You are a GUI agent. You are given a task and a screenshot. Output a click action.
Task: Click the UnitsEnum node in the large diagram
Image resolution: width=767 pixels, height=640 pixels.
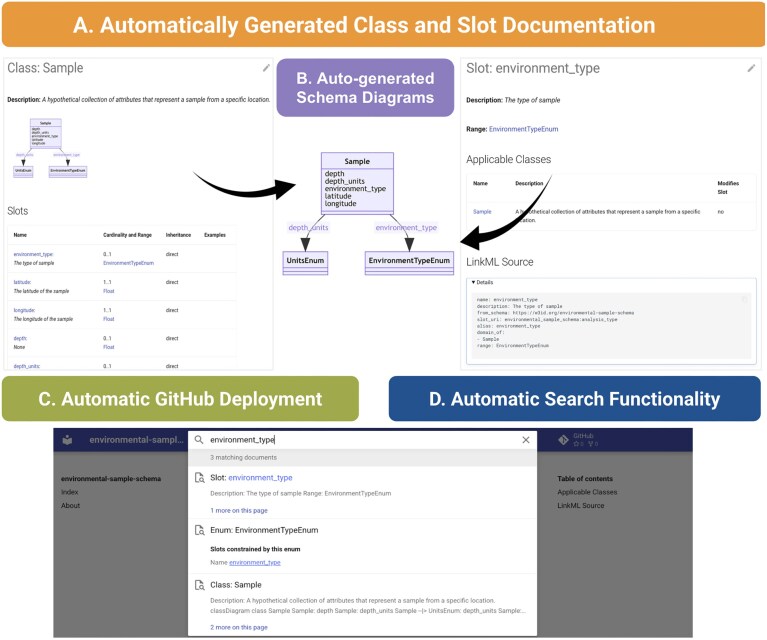point(305,263)
